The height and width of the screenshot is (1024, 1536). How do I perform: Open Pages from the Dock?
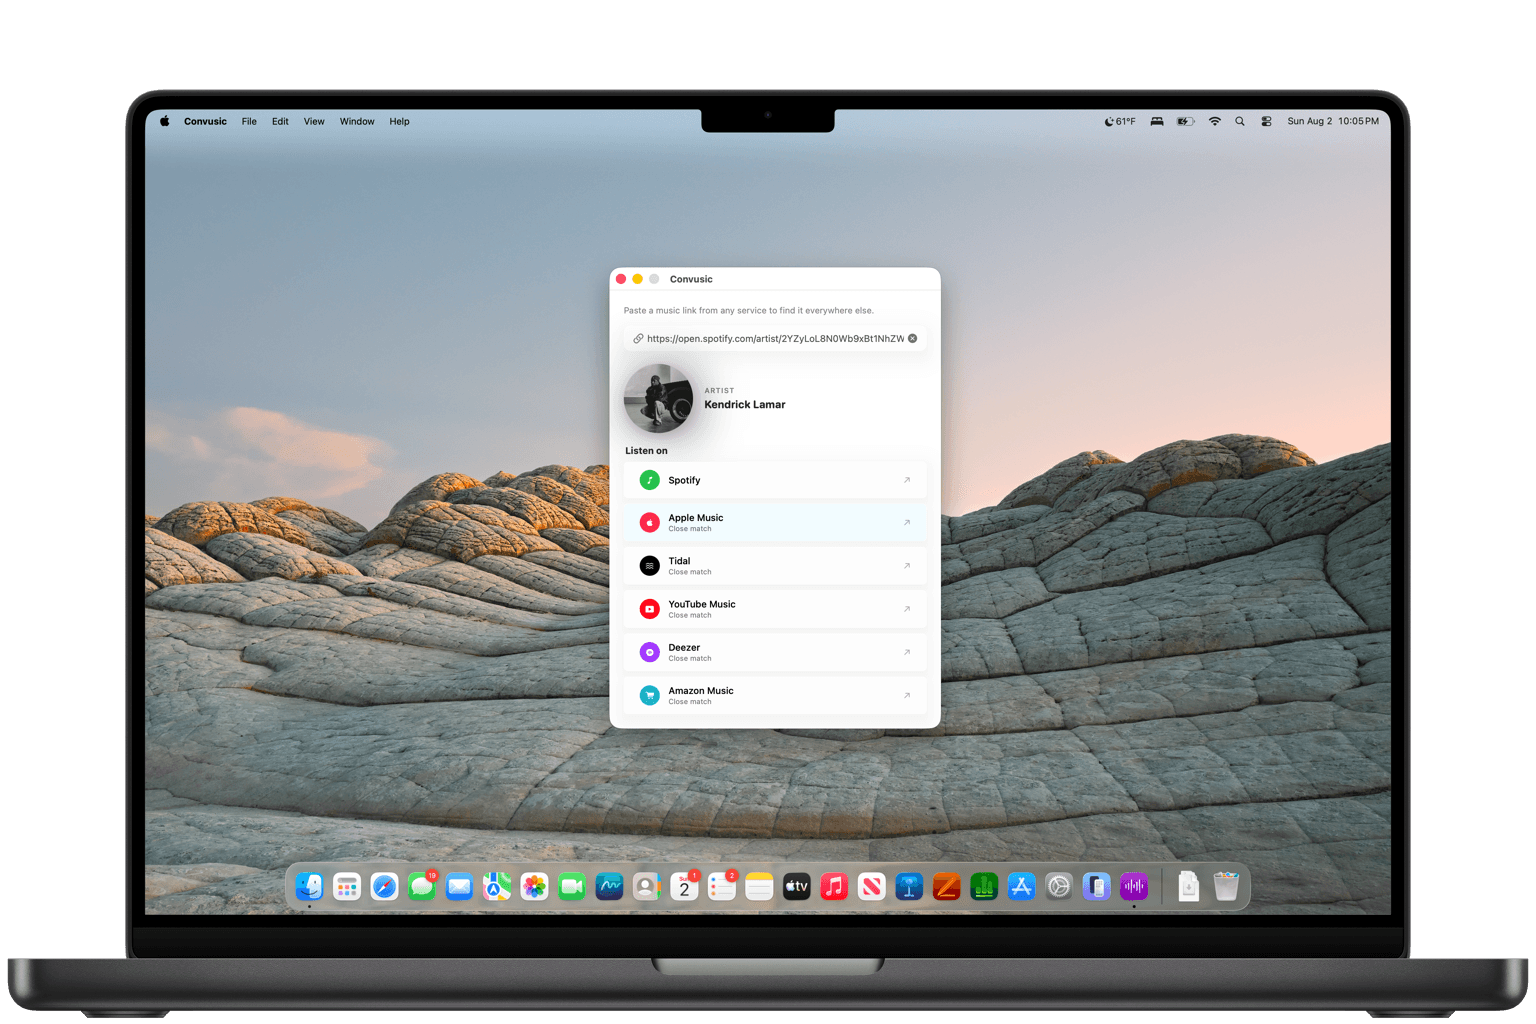point(947,886)
